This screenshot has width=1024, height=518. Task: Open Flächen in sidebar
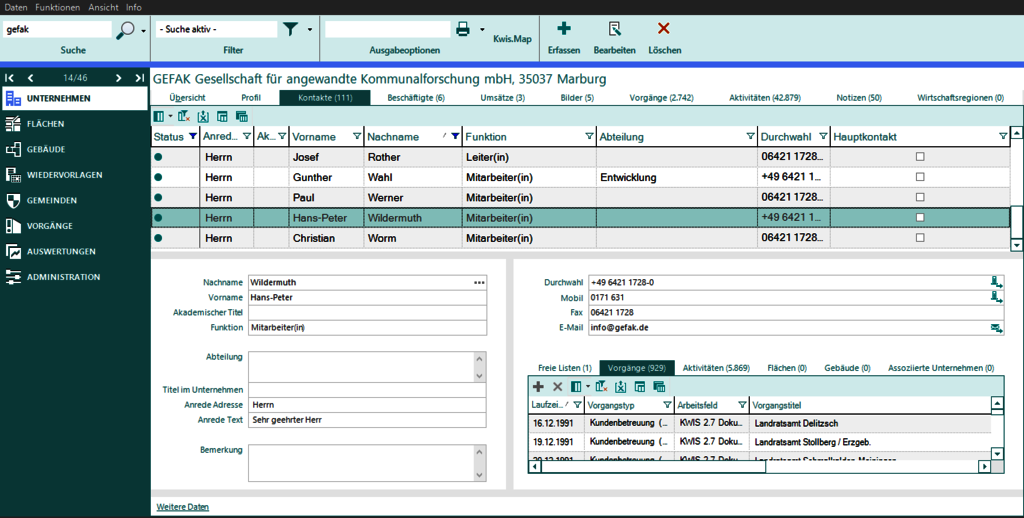[x=74, y=123]
